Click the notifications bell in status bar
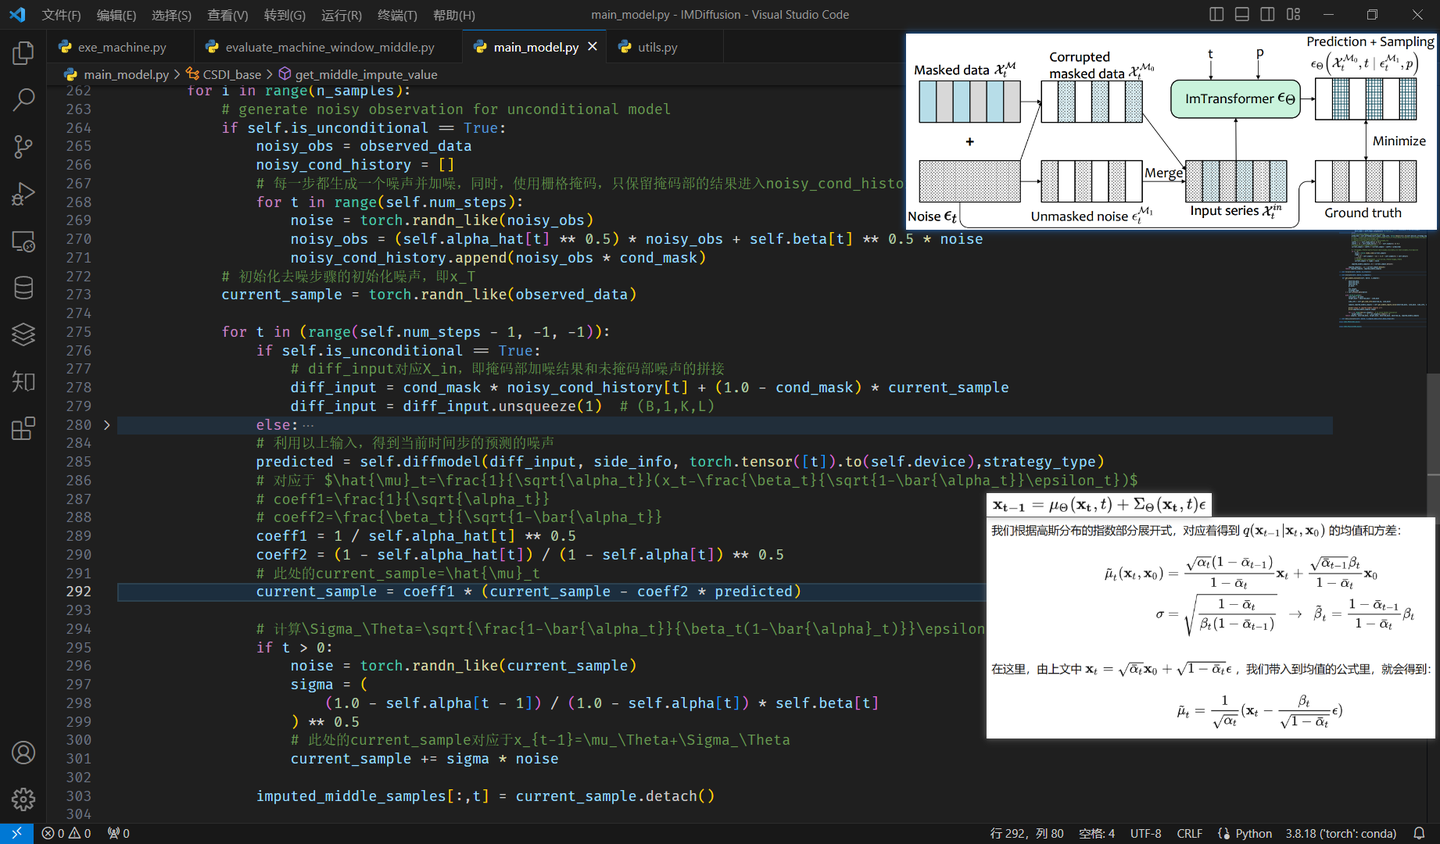This screenshot has height=844, width=1440. pyautogui.click(x=1419, y=833)
